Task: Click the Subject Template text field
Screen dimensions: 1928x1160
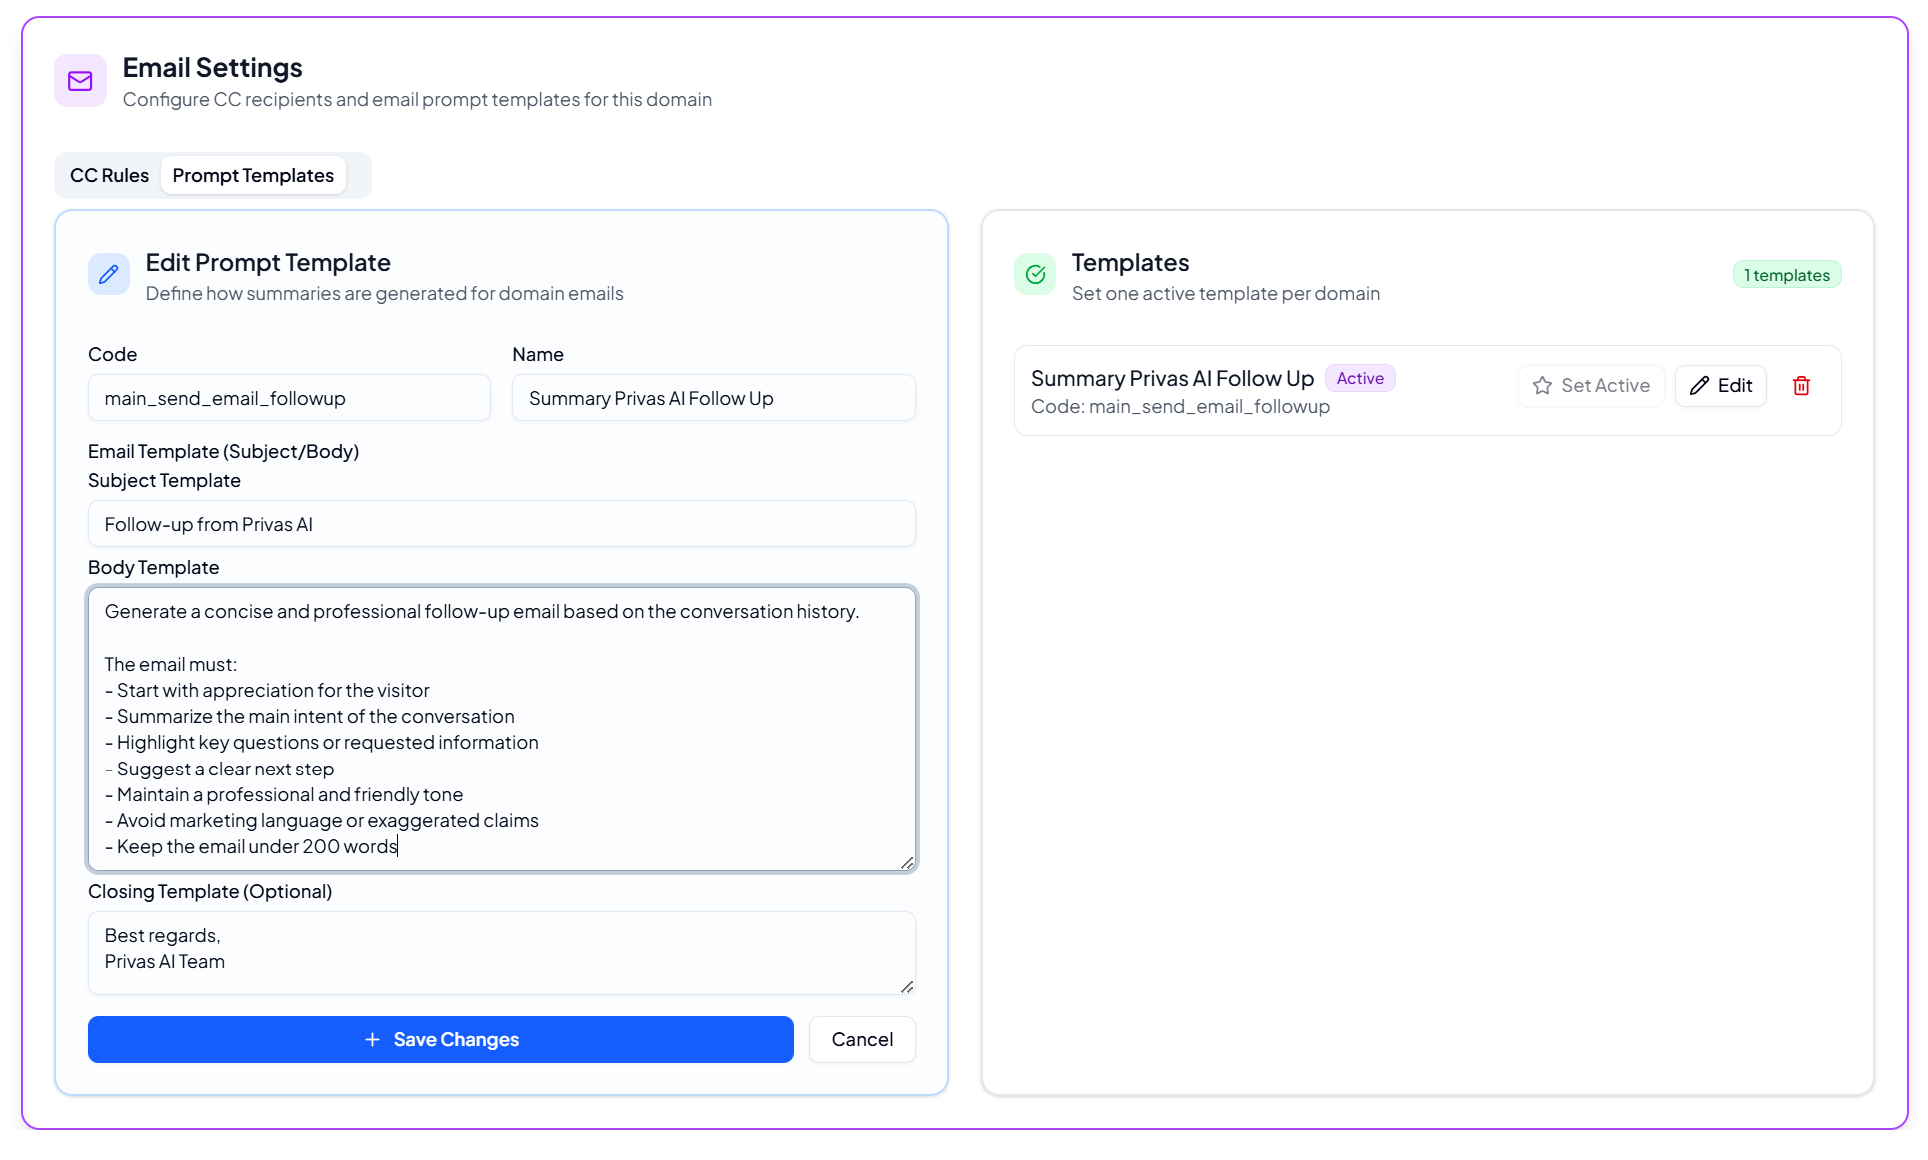Action: pos(501,524)
